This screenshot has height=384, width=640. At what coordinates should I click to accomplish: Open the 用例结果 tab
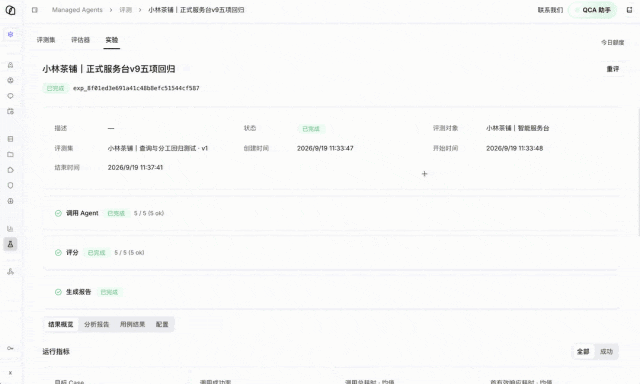(132, 324)
